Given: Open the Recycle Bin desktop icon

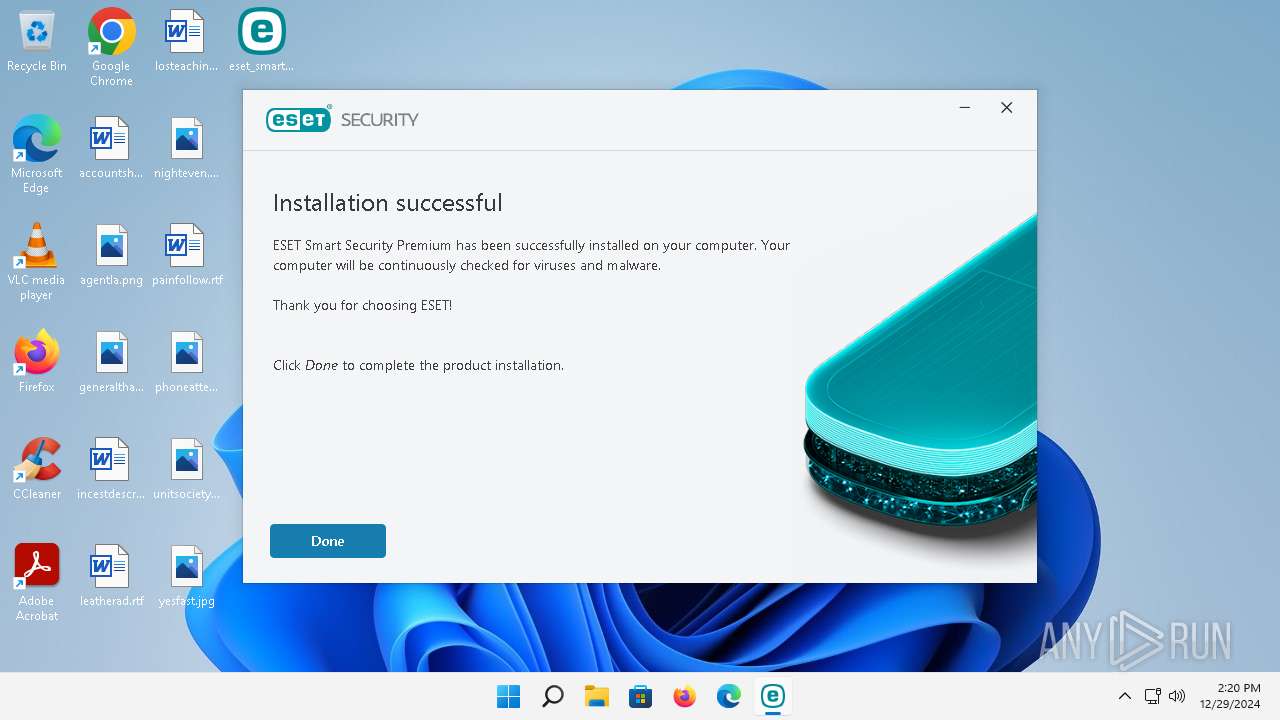Looking at the screenshot, I should tap(37, 42).
